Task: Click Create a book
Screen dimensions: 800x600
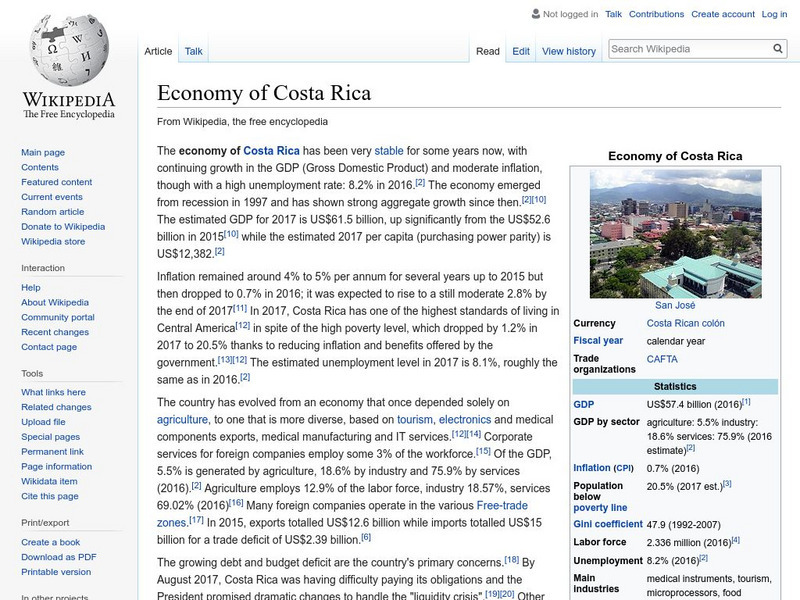Action: click(51, 542)
